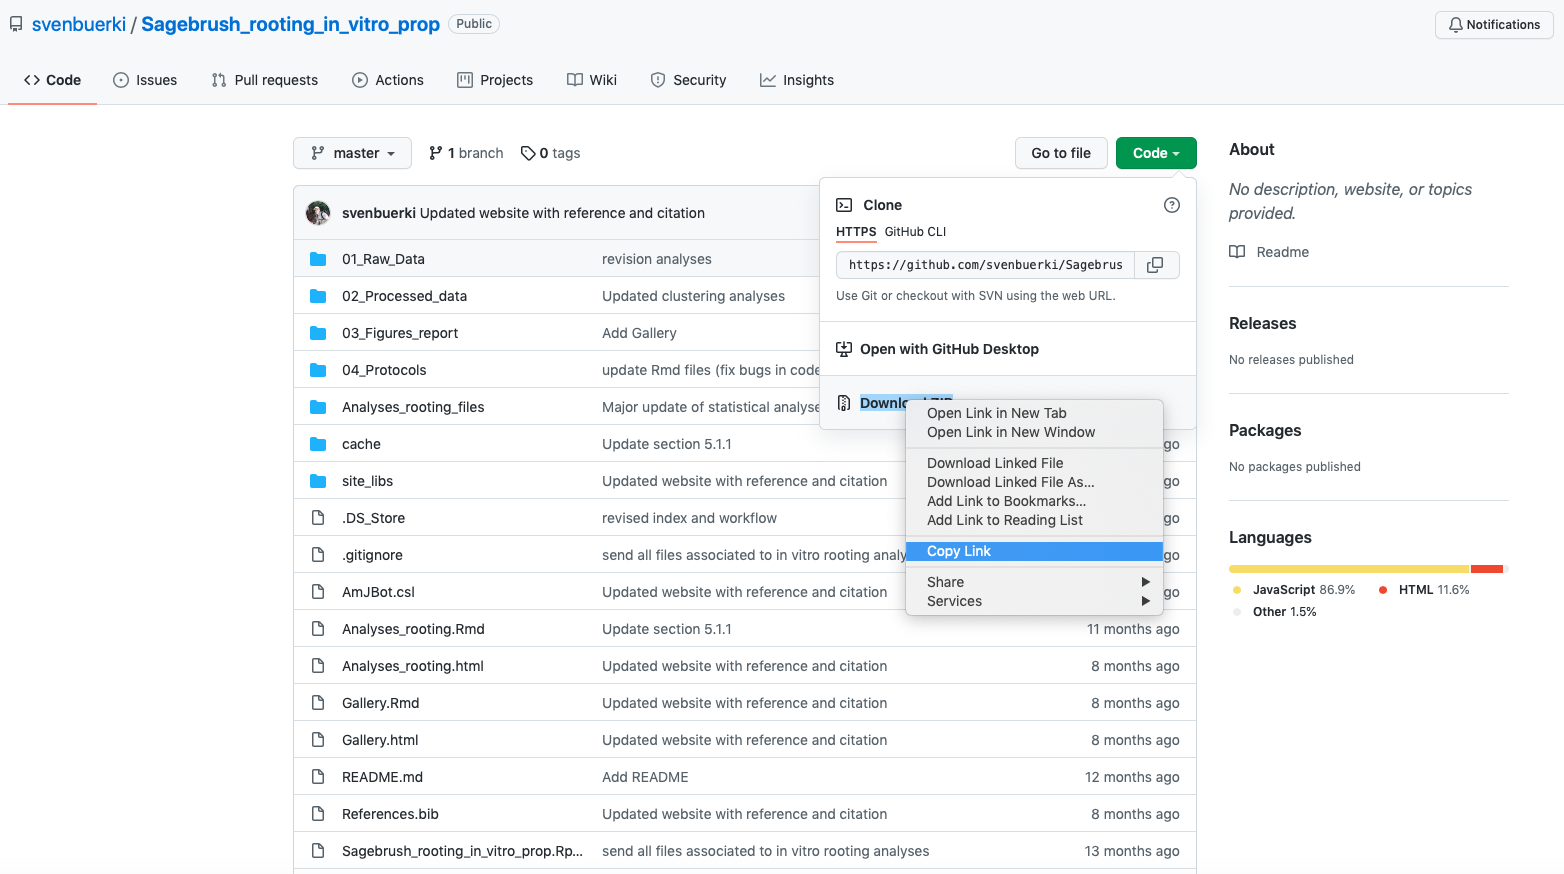Click the References.bib file icon
The height and width of the screenshot is (874, 1564).
318,814
